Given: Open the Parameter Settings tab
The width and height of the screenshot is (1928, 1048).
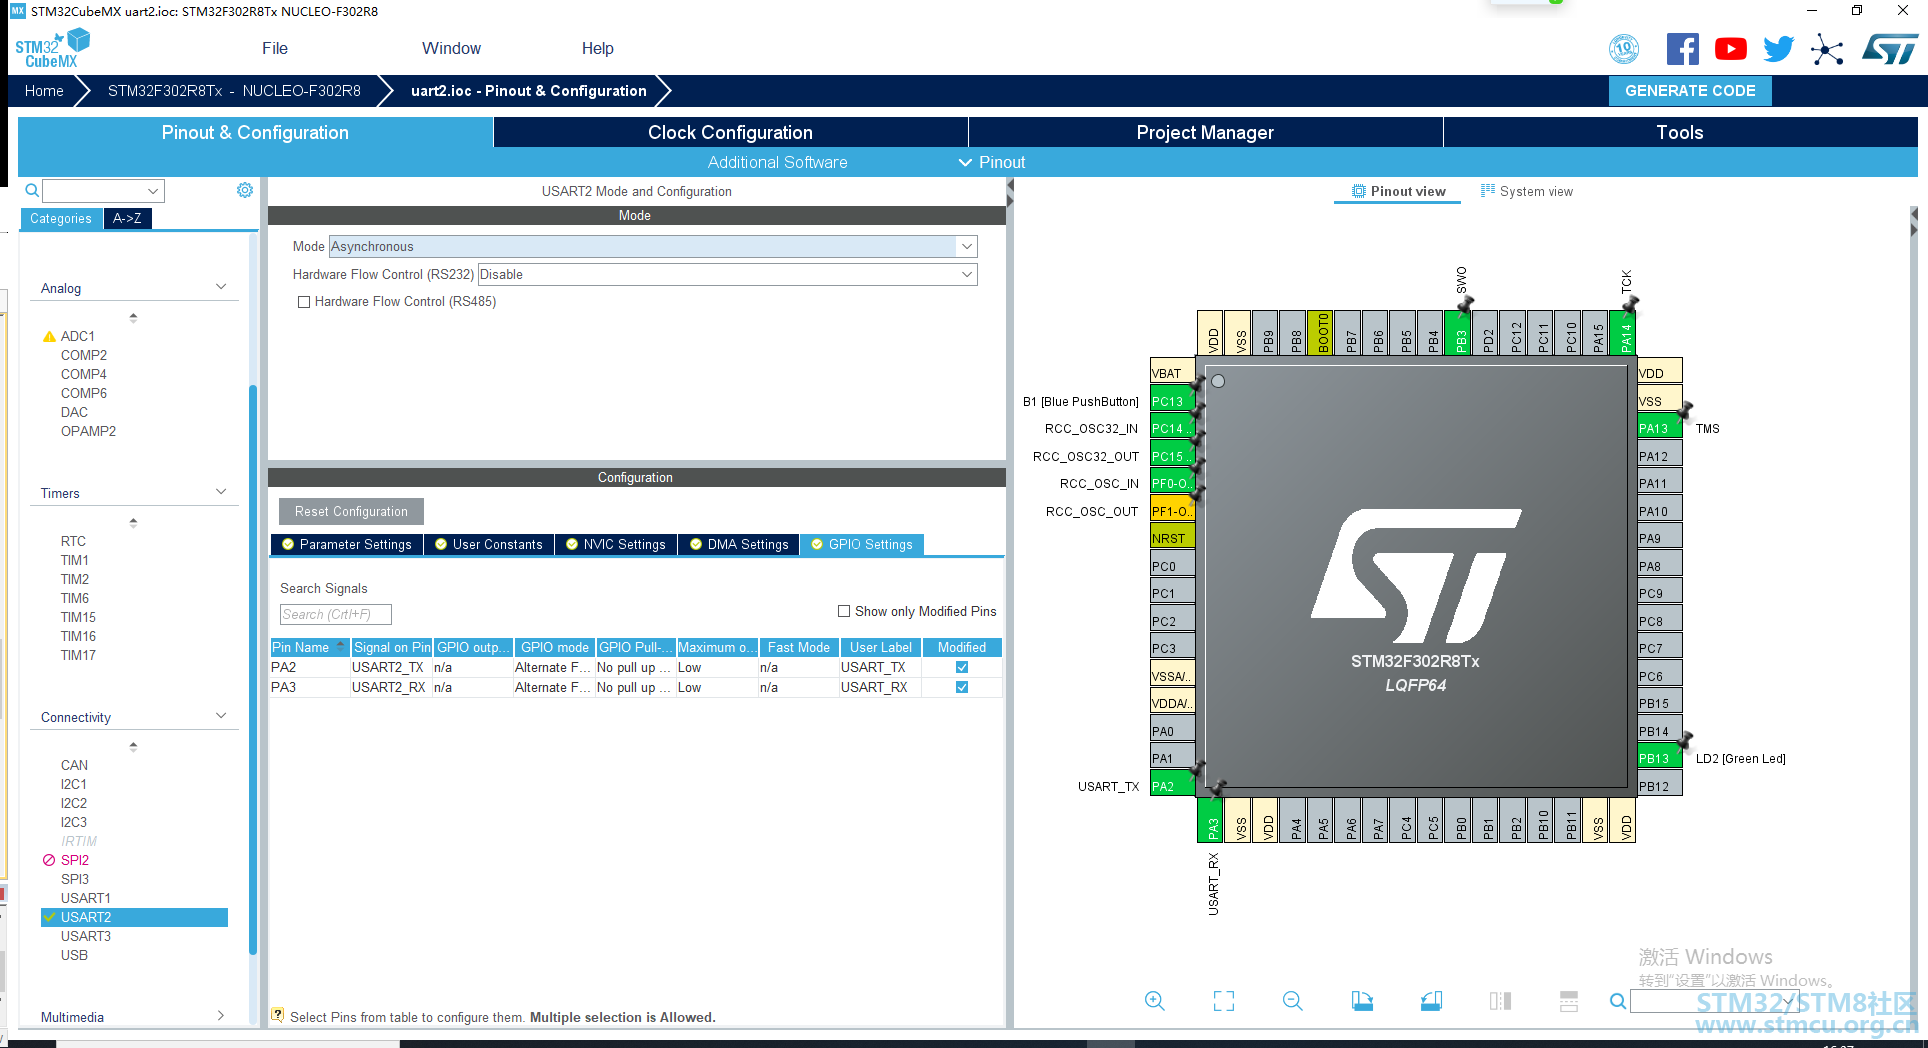Looking at the screenshot, I should click(x=347, y=544).
